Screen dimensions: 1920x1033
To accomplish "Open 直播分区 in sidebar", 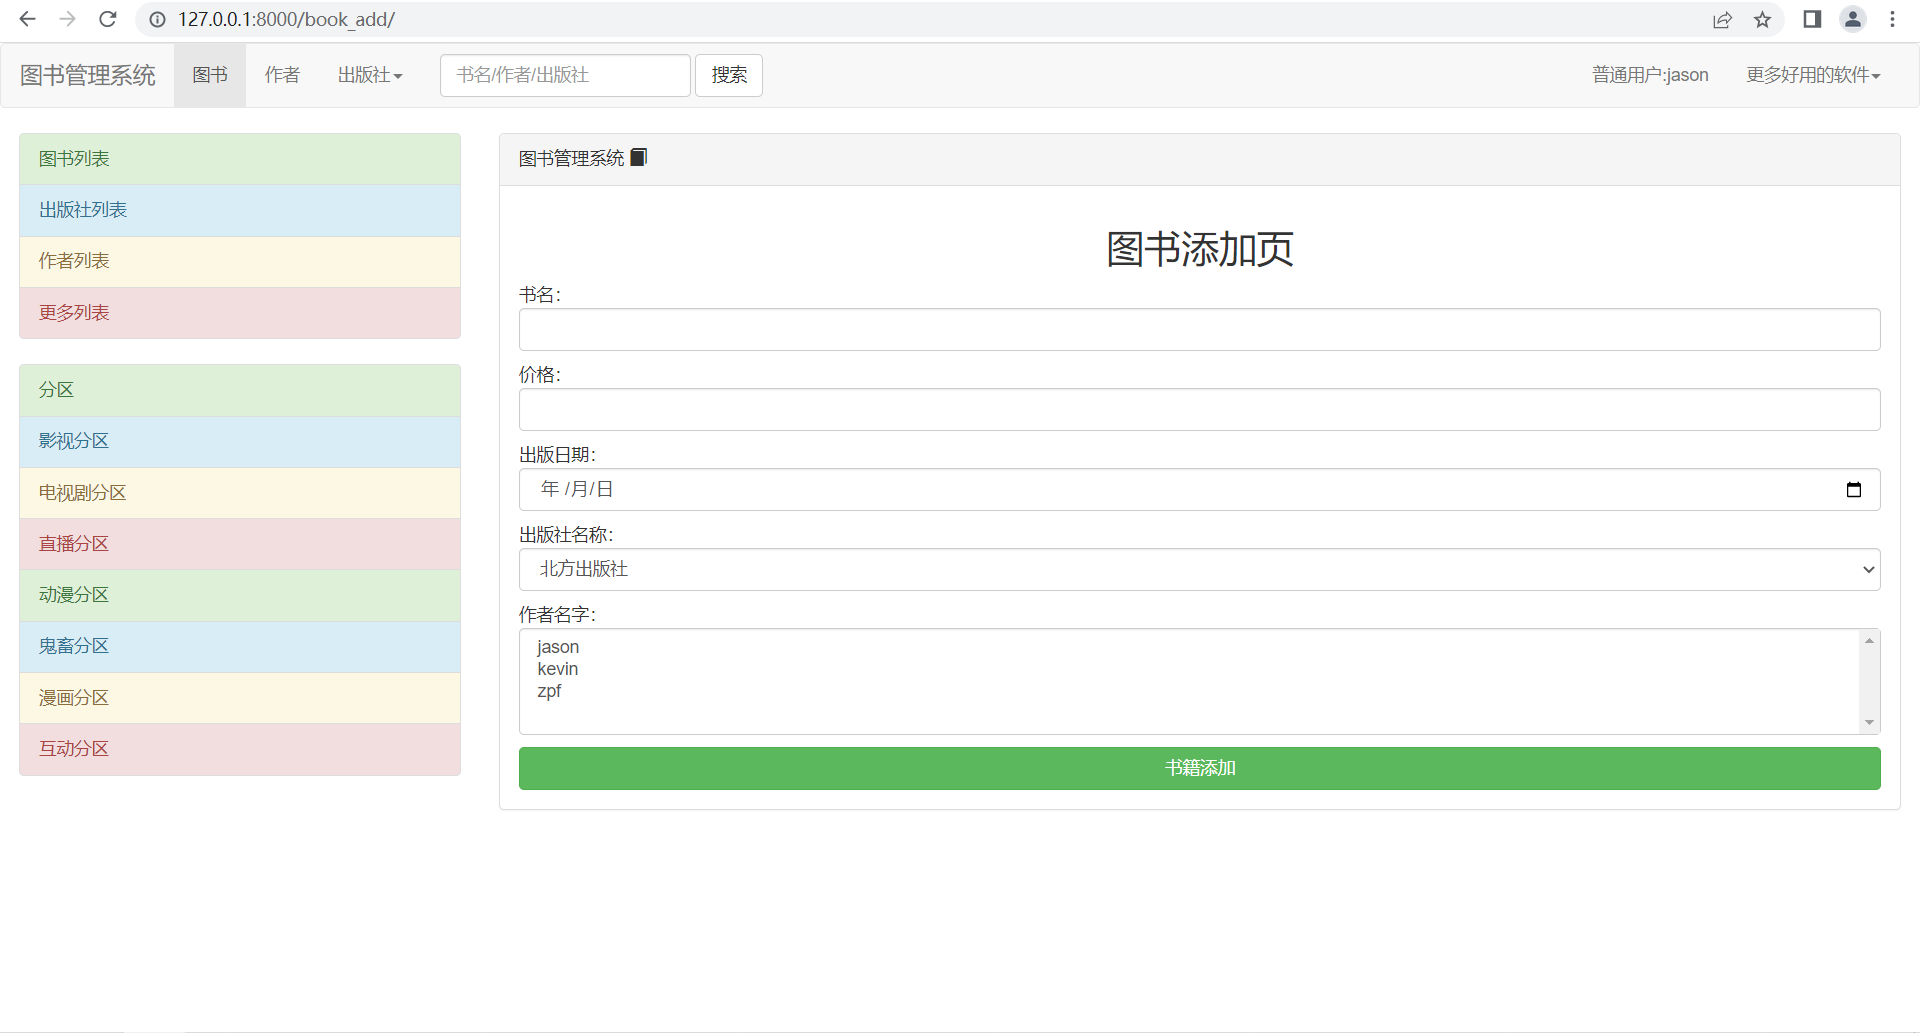I will 240,544.
